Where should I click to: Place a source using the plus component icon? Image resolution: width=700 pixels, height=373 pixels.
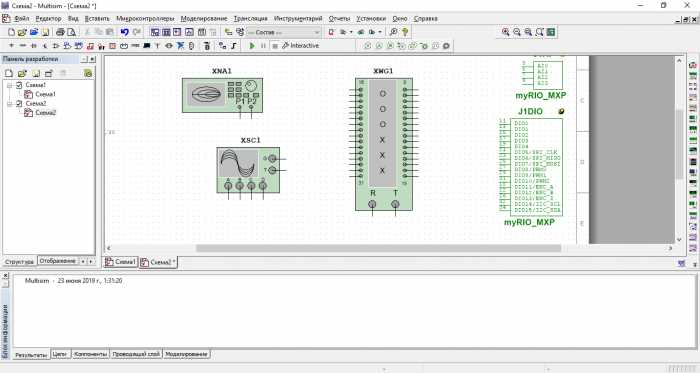[x=11, y=46]
